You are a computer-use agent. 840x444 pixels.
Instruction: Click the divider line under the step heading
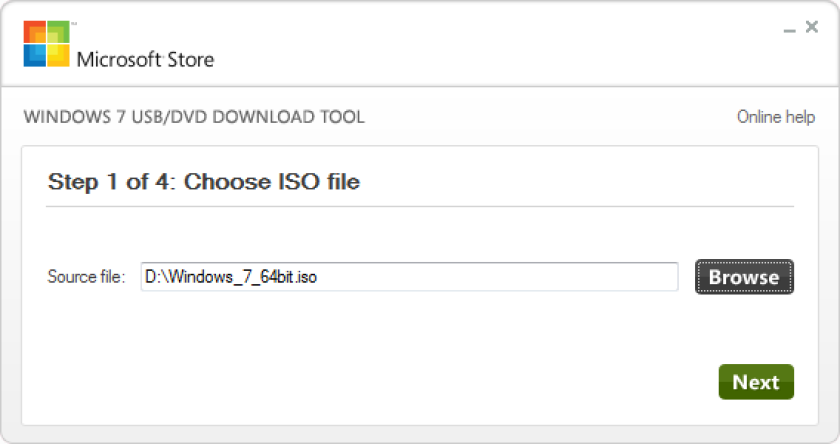(420, 206)
